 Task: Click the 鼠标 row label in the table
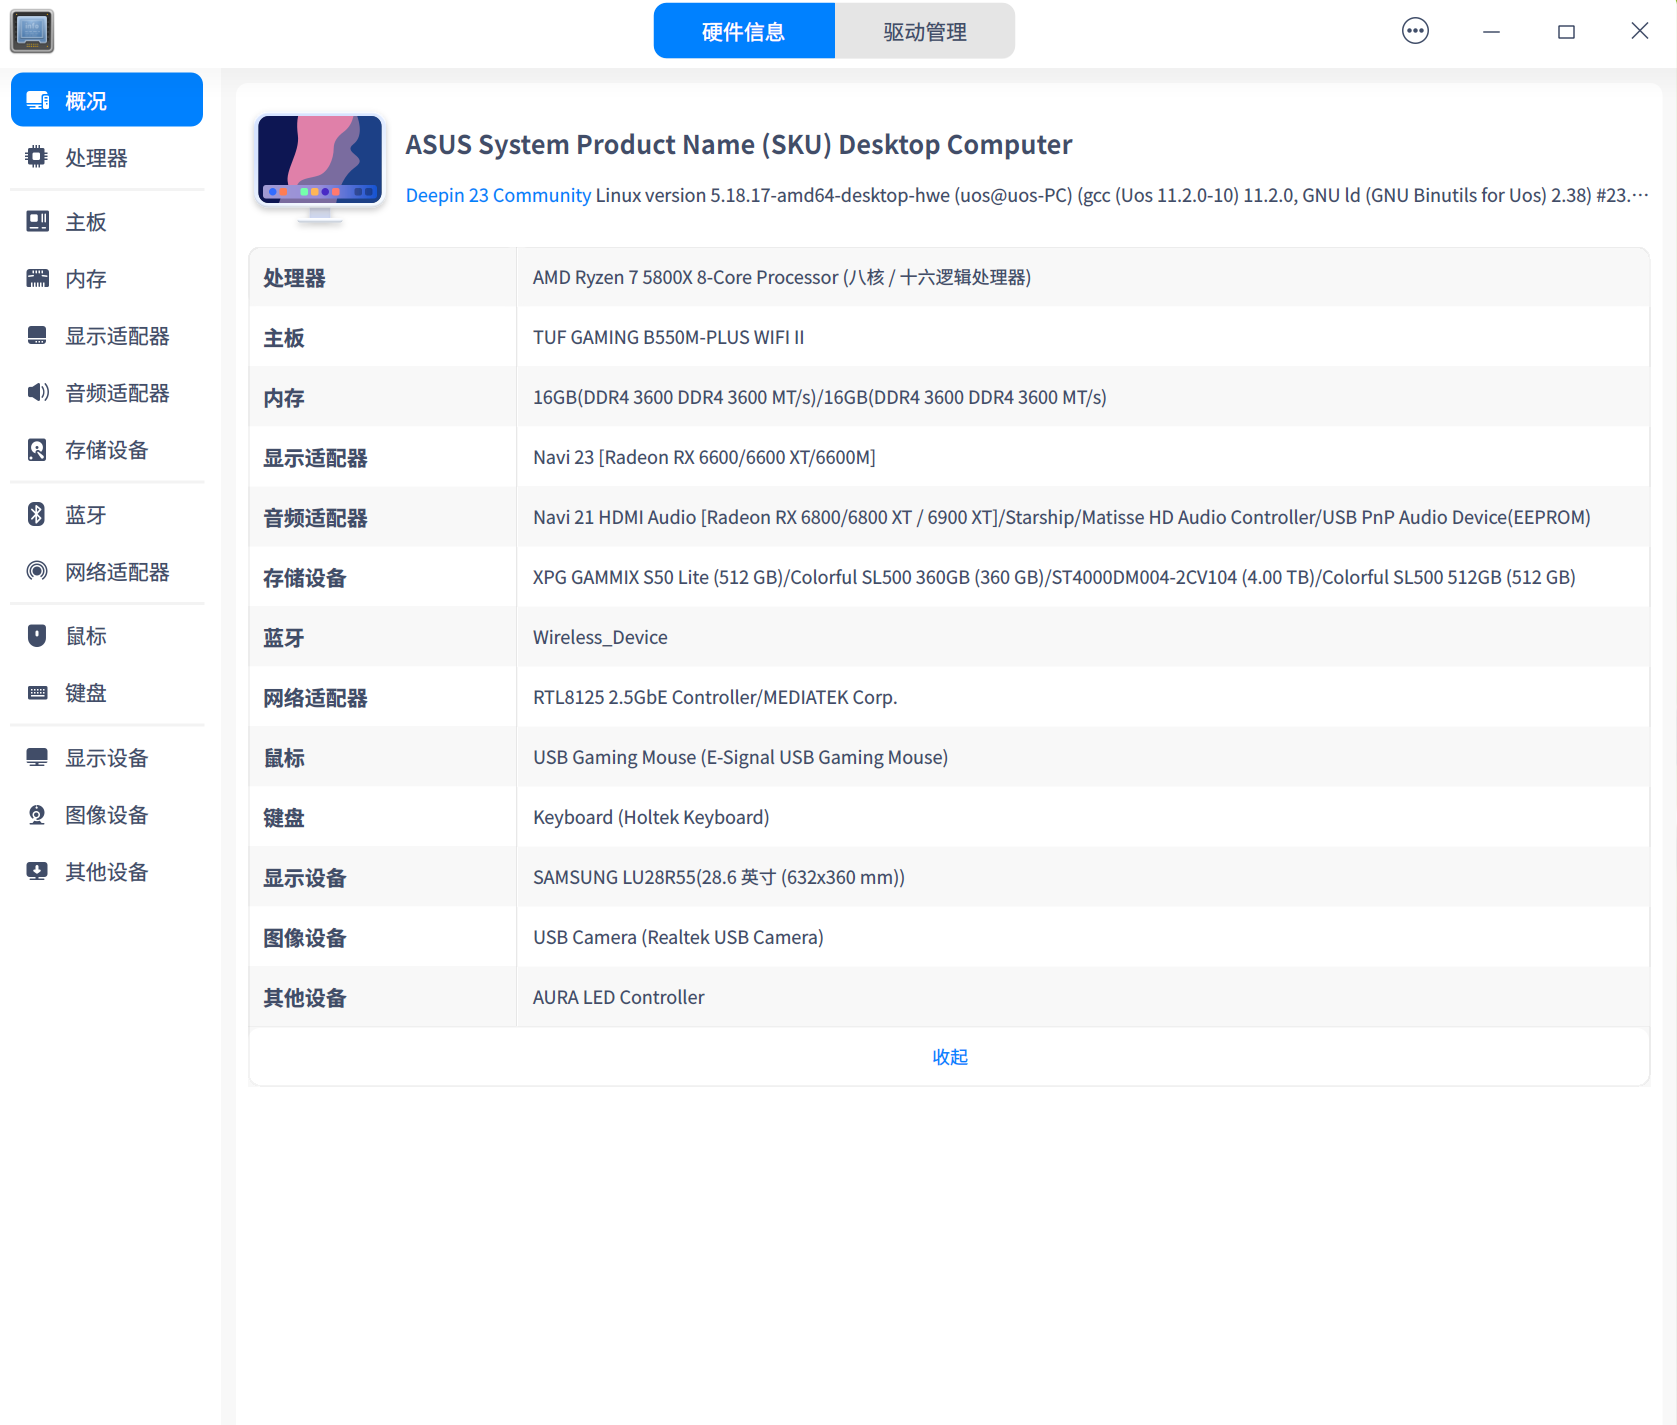pyautogui.click(x=284, y=758)
